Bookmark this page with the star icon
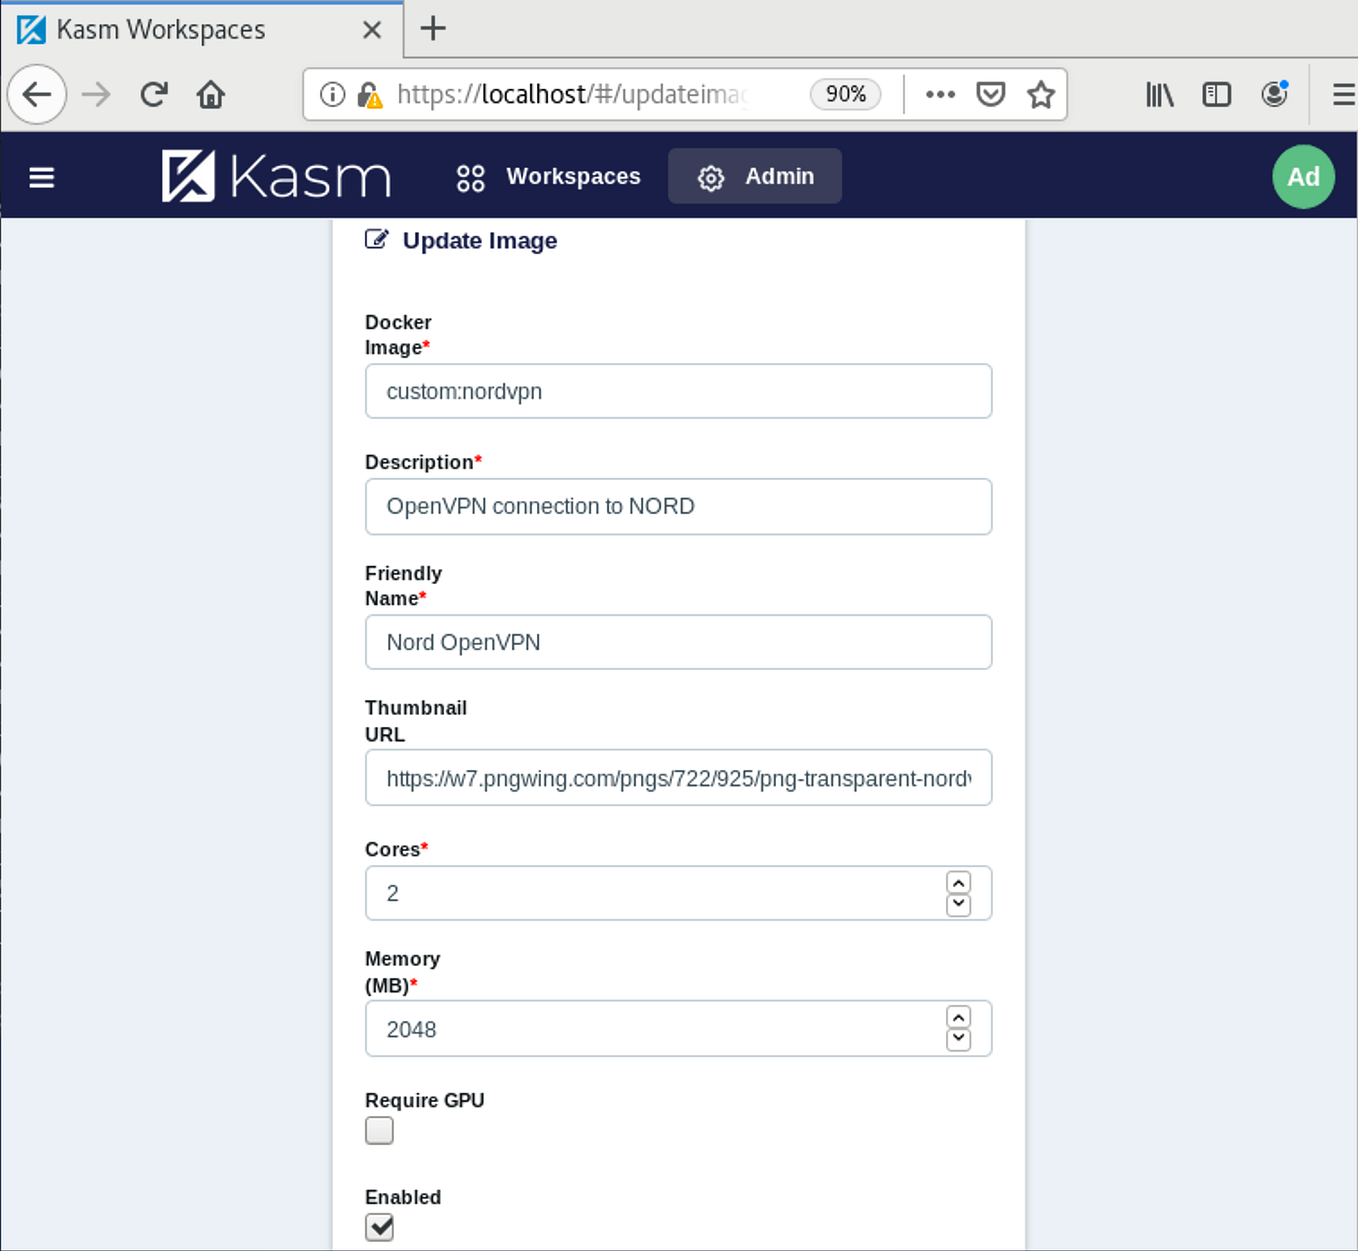Screen dimensions: 1358x1251 (1041, 94)
